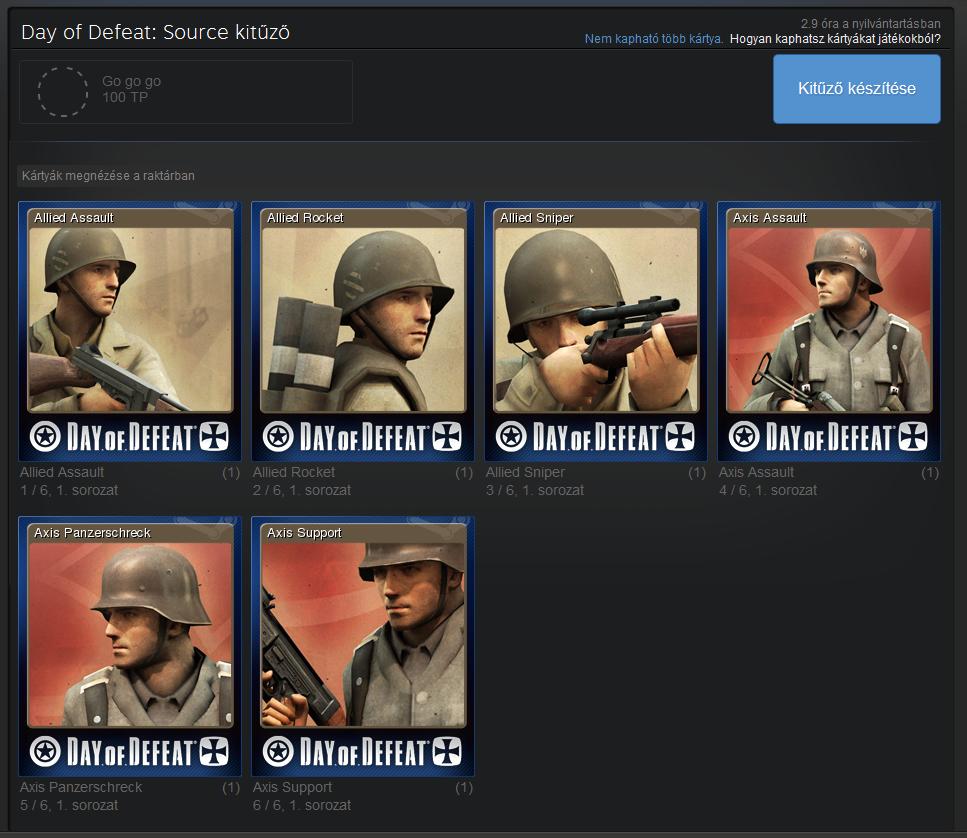Select the Allied Sniper card image

pyautogui.click(x=596, y=331)
